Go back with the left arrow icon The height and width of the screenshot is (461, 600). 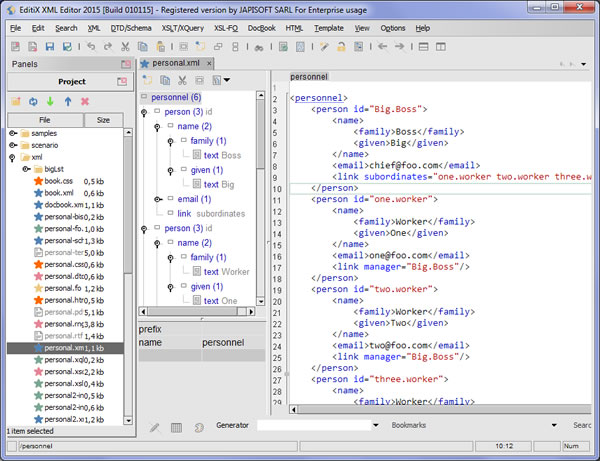coord(382,47)
